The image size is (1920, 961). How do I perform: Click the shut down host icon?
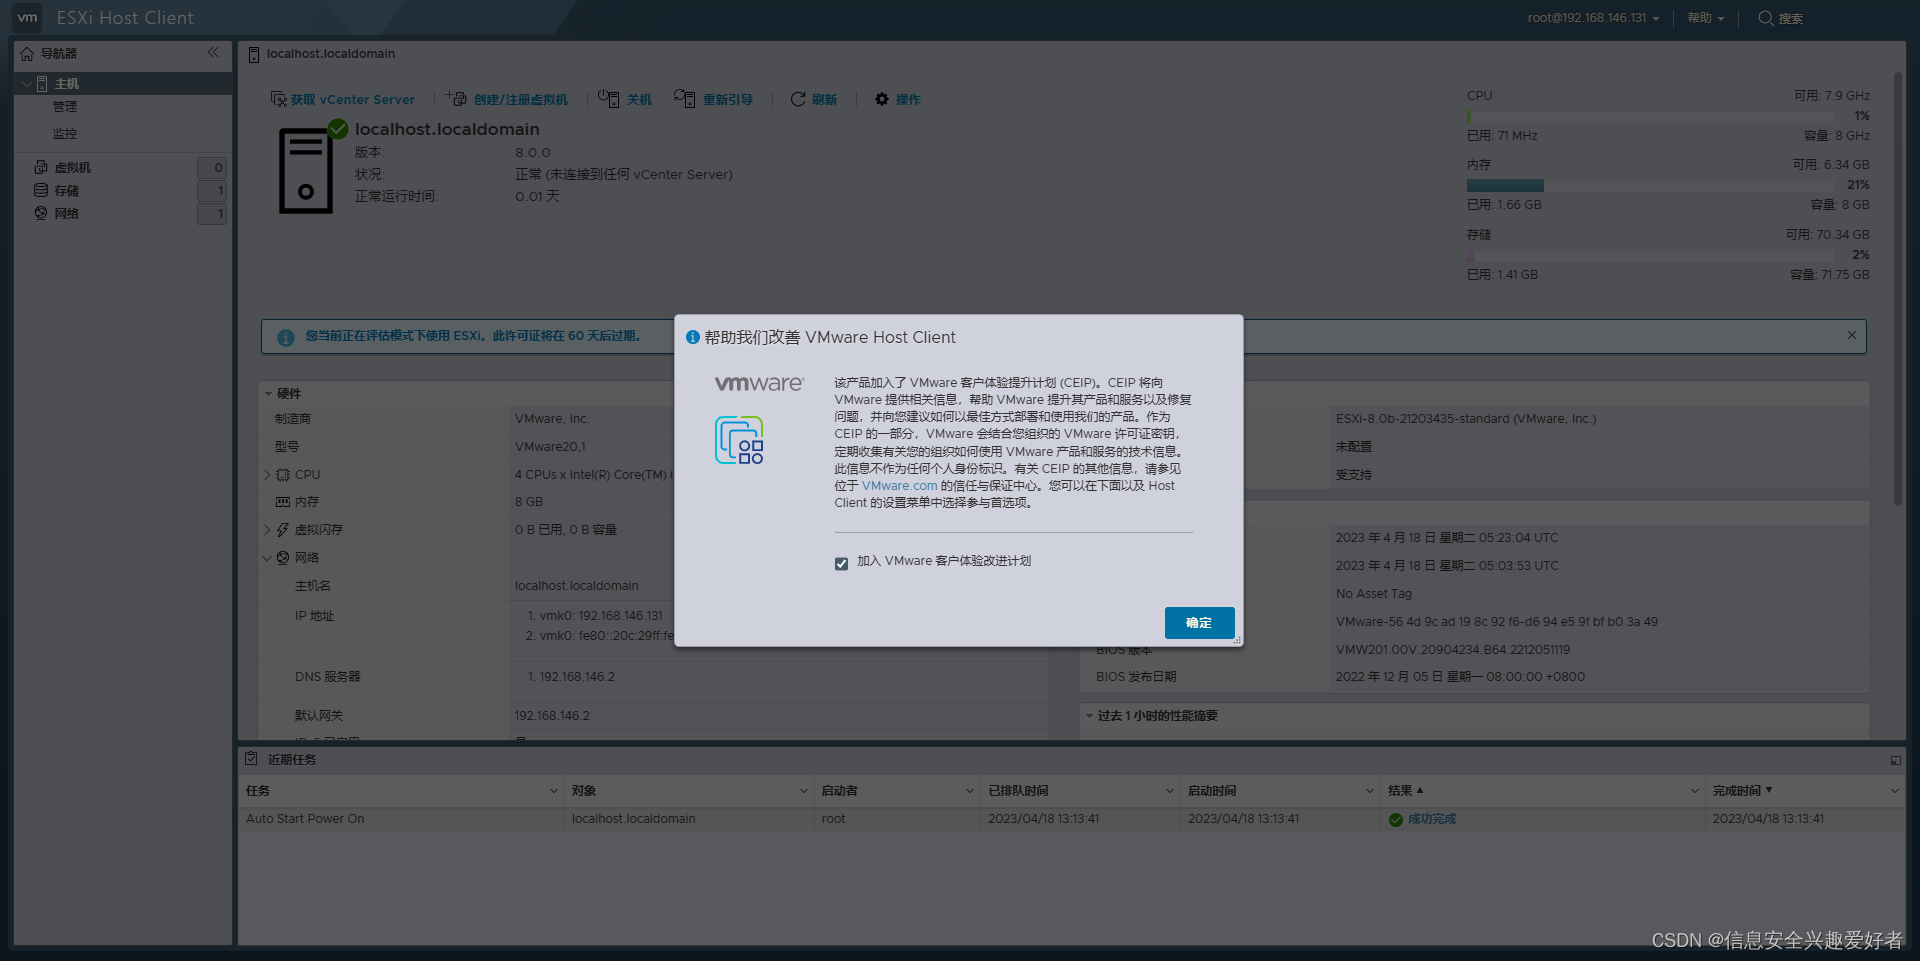(609, 98)
